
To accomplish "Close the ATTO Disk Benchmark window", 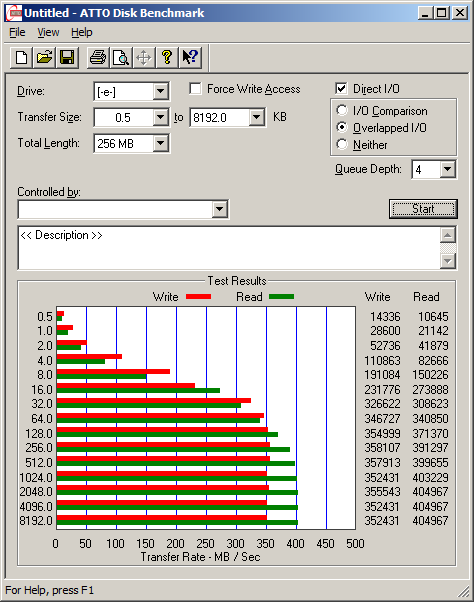I will point(459,13).
